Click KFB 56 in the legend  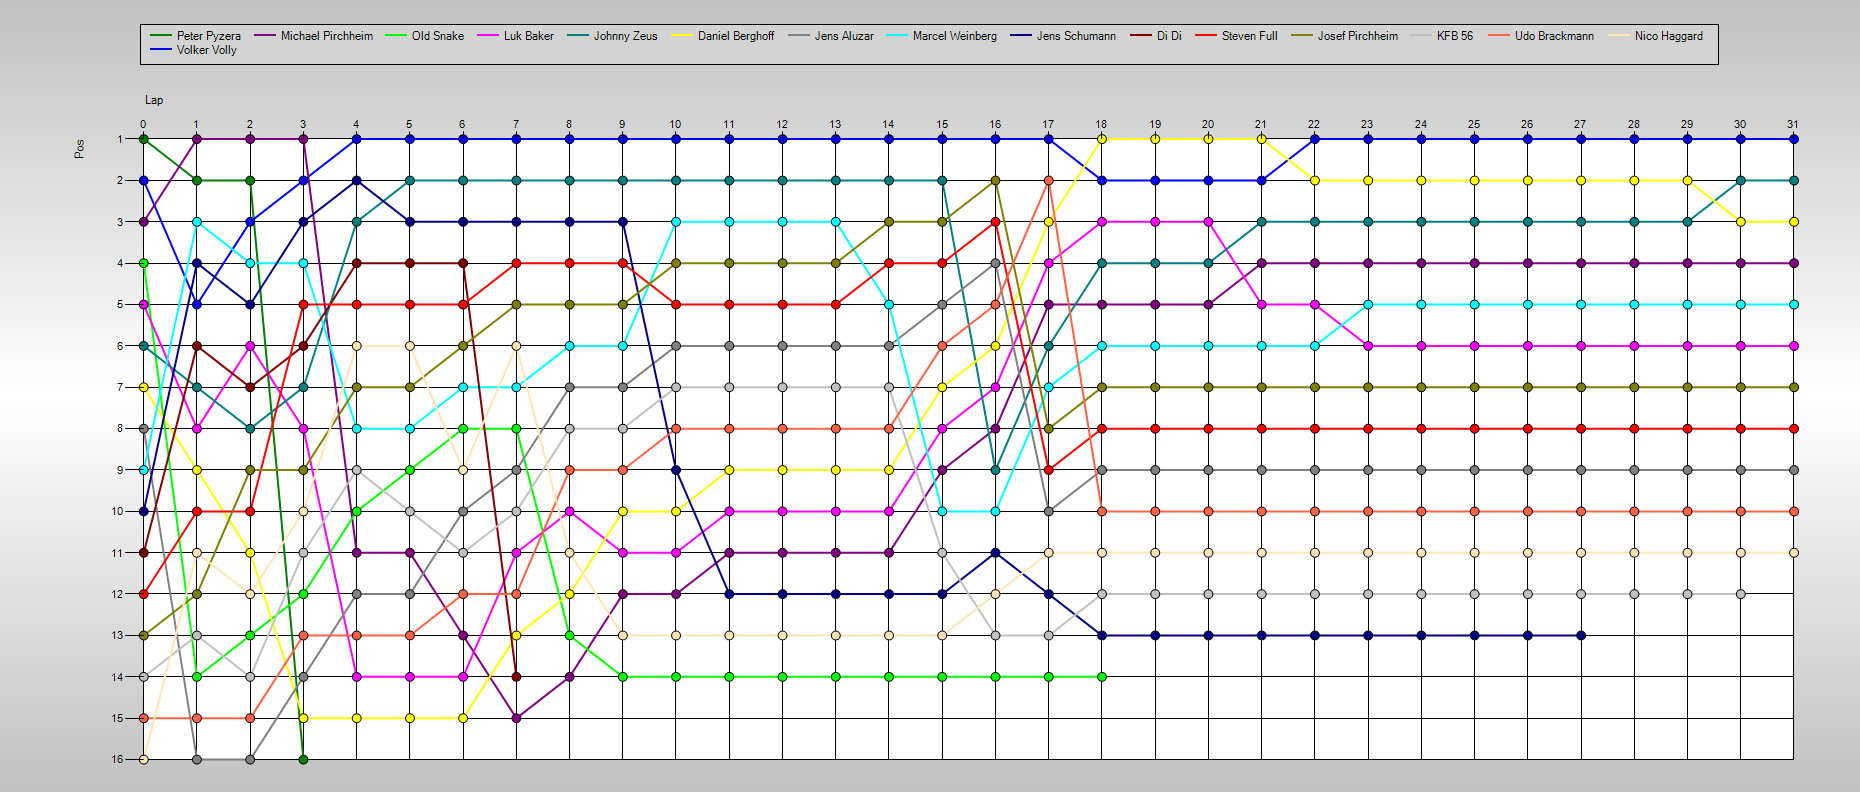[1454, 36]
